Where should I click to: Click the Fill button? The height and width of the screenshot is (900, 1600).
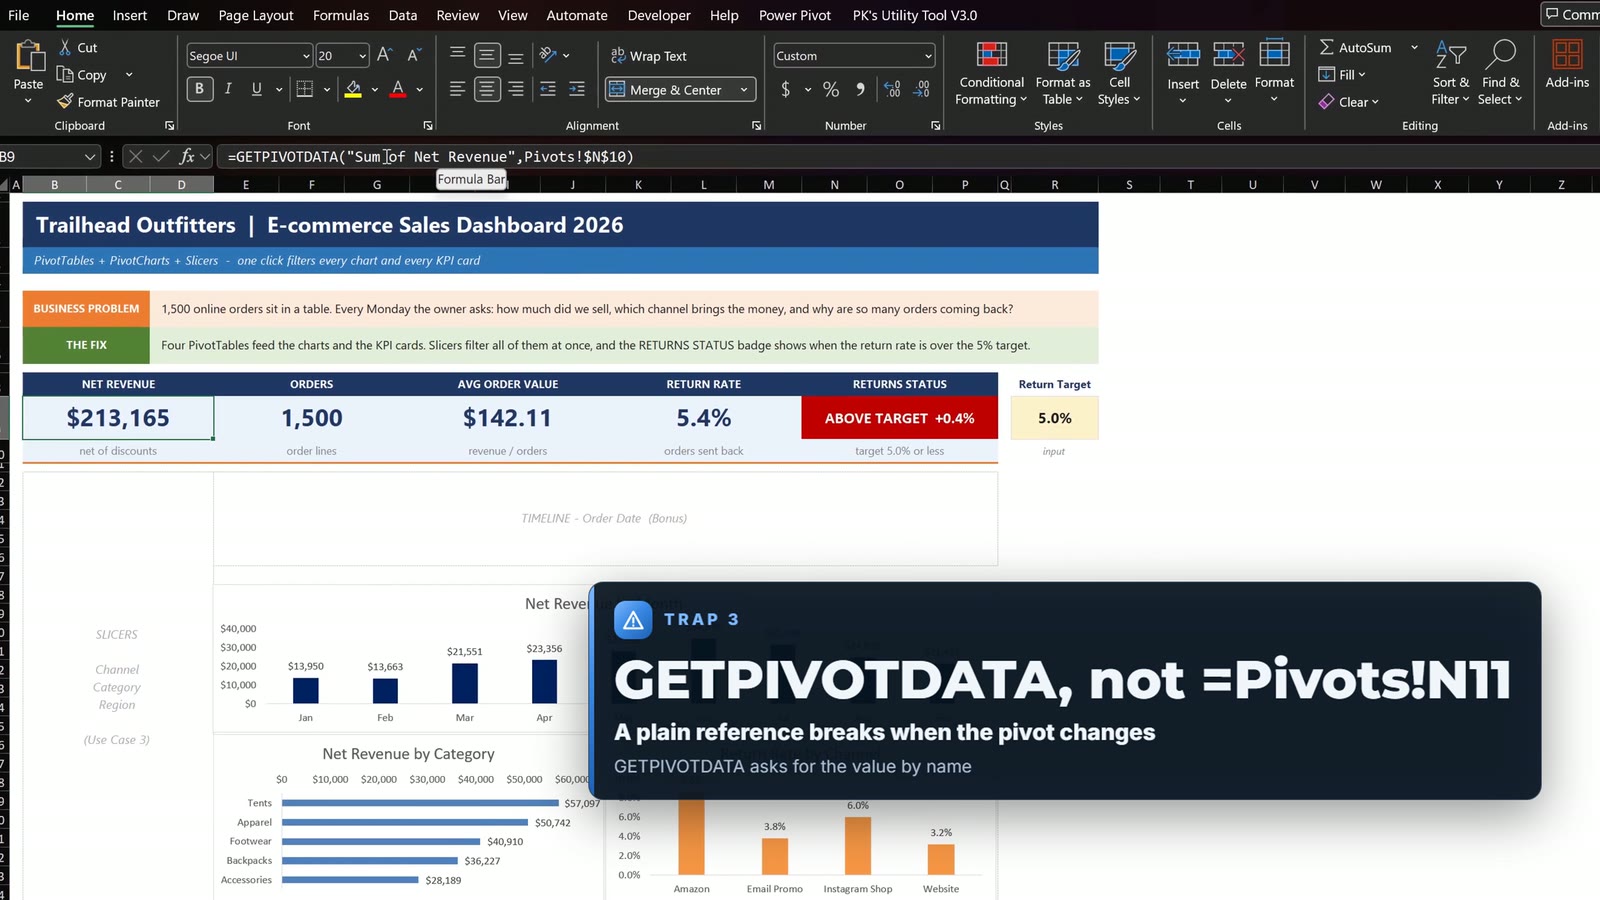pyautogui.click(x=1342, y=74)
